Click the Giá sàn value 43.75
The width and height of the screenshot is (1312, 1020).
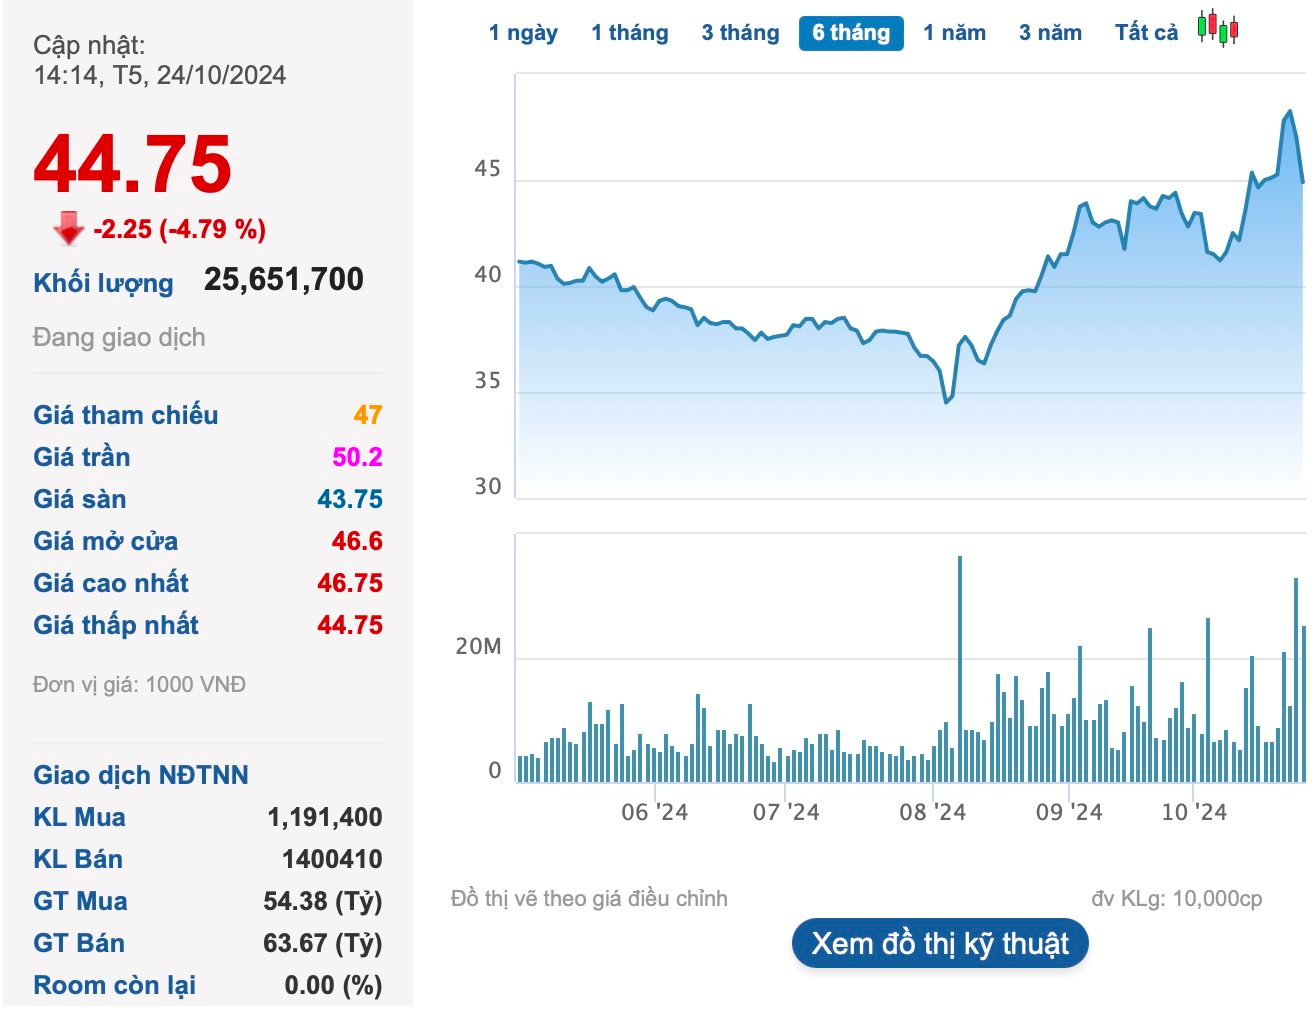click(x=350, y=499)
